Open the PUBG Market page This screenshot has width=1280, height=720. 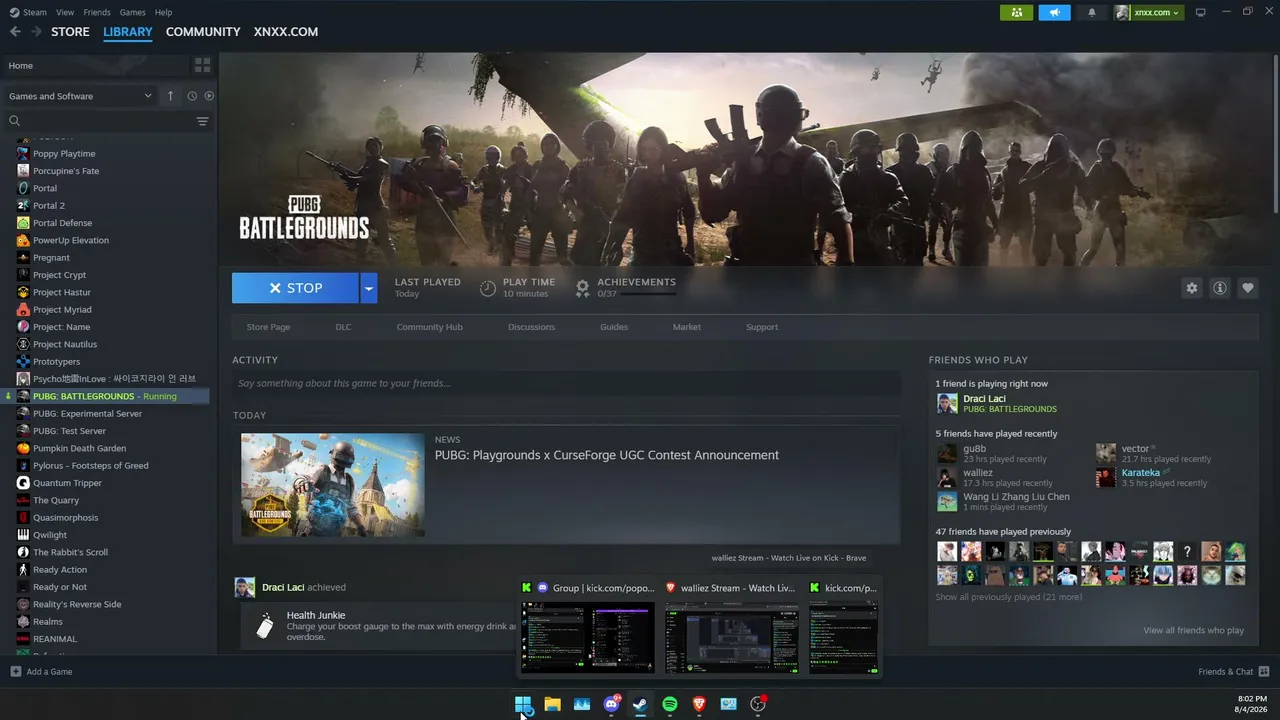[x=687, y=327]
